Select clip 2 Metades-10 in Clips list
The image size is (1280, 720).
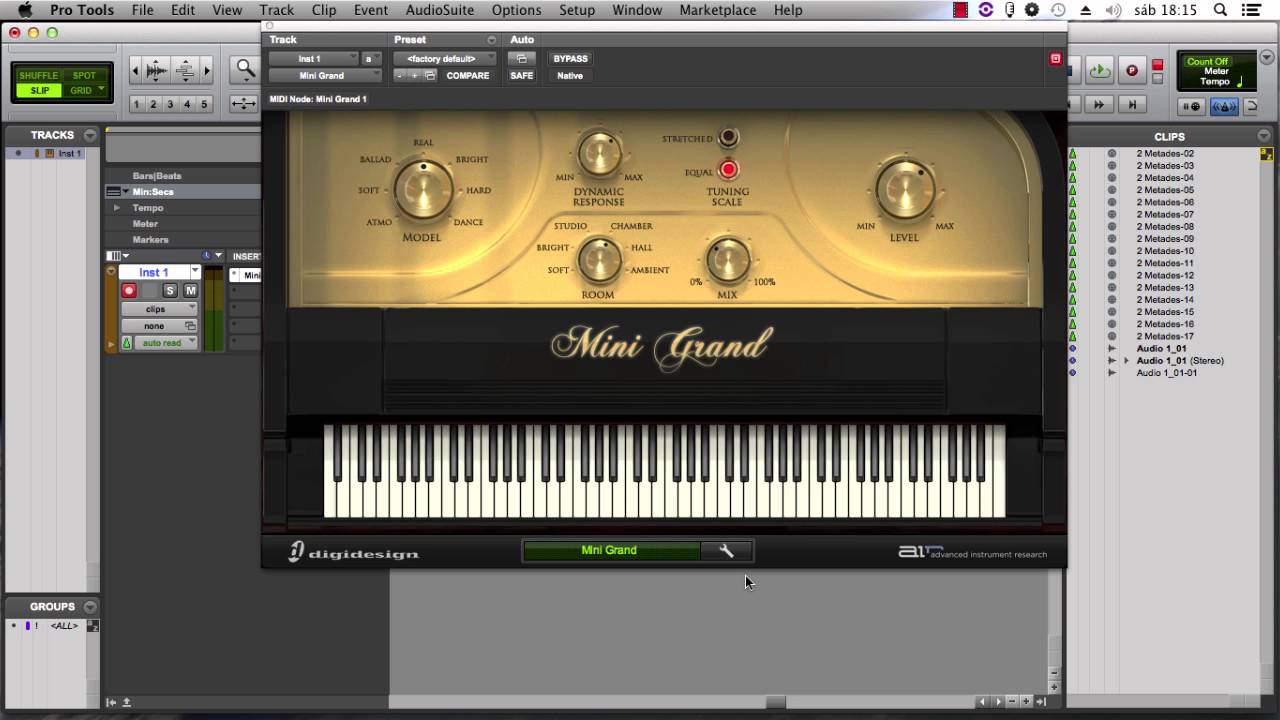coord(1165,251)
